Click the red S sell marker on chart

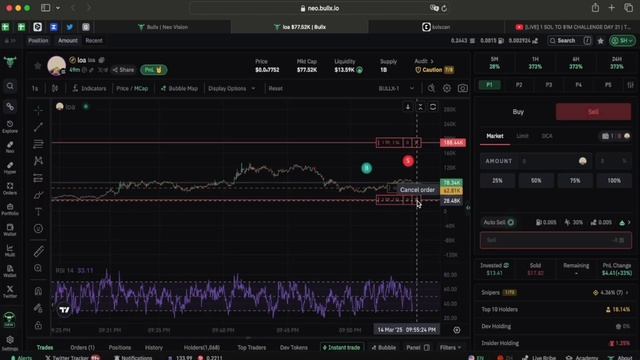pos(408,161)
